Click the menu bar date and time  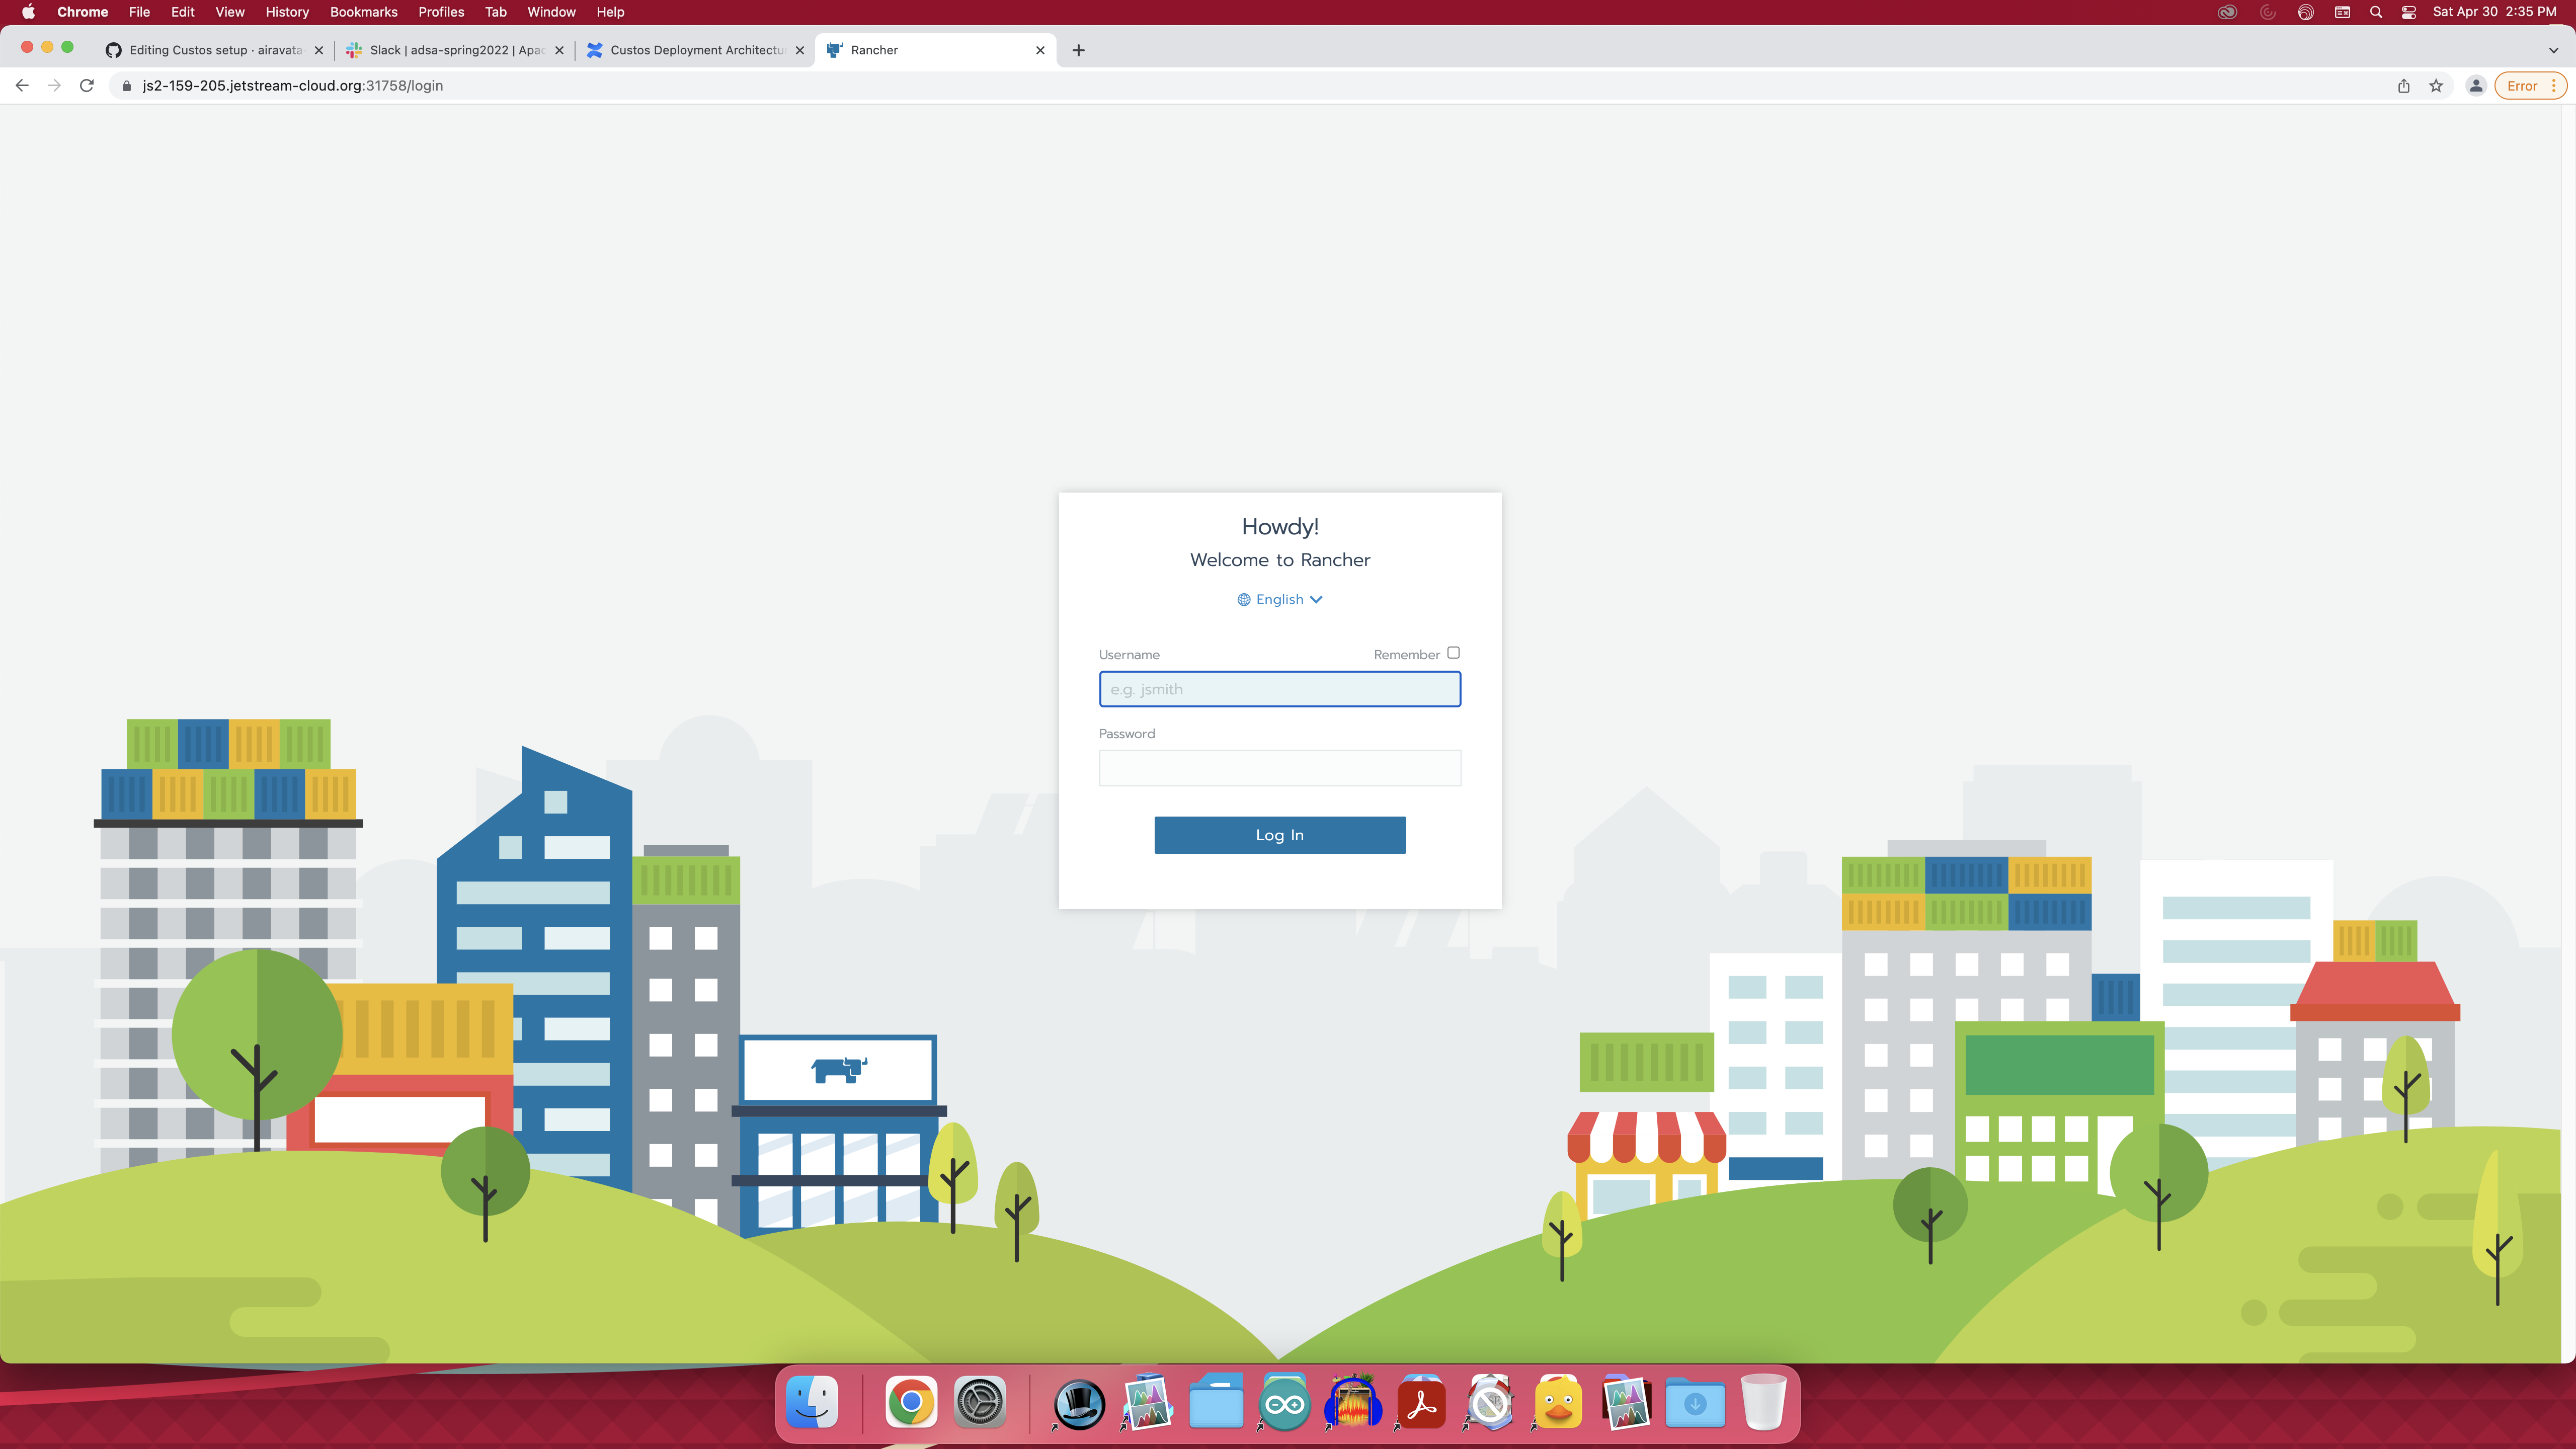click(x=2494, y=12)
